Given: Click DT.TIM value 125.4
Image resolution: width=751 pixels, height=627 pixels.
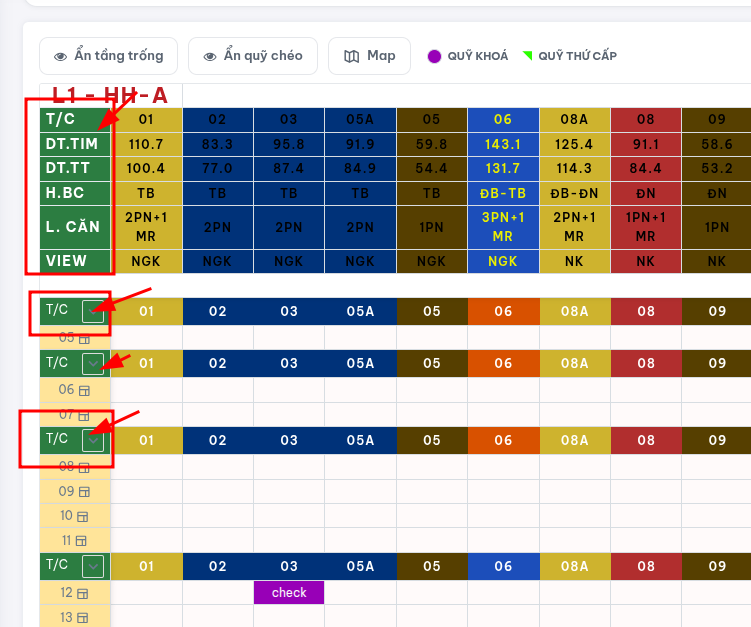Looking at the screenshot, I should [x=575, y=145].
